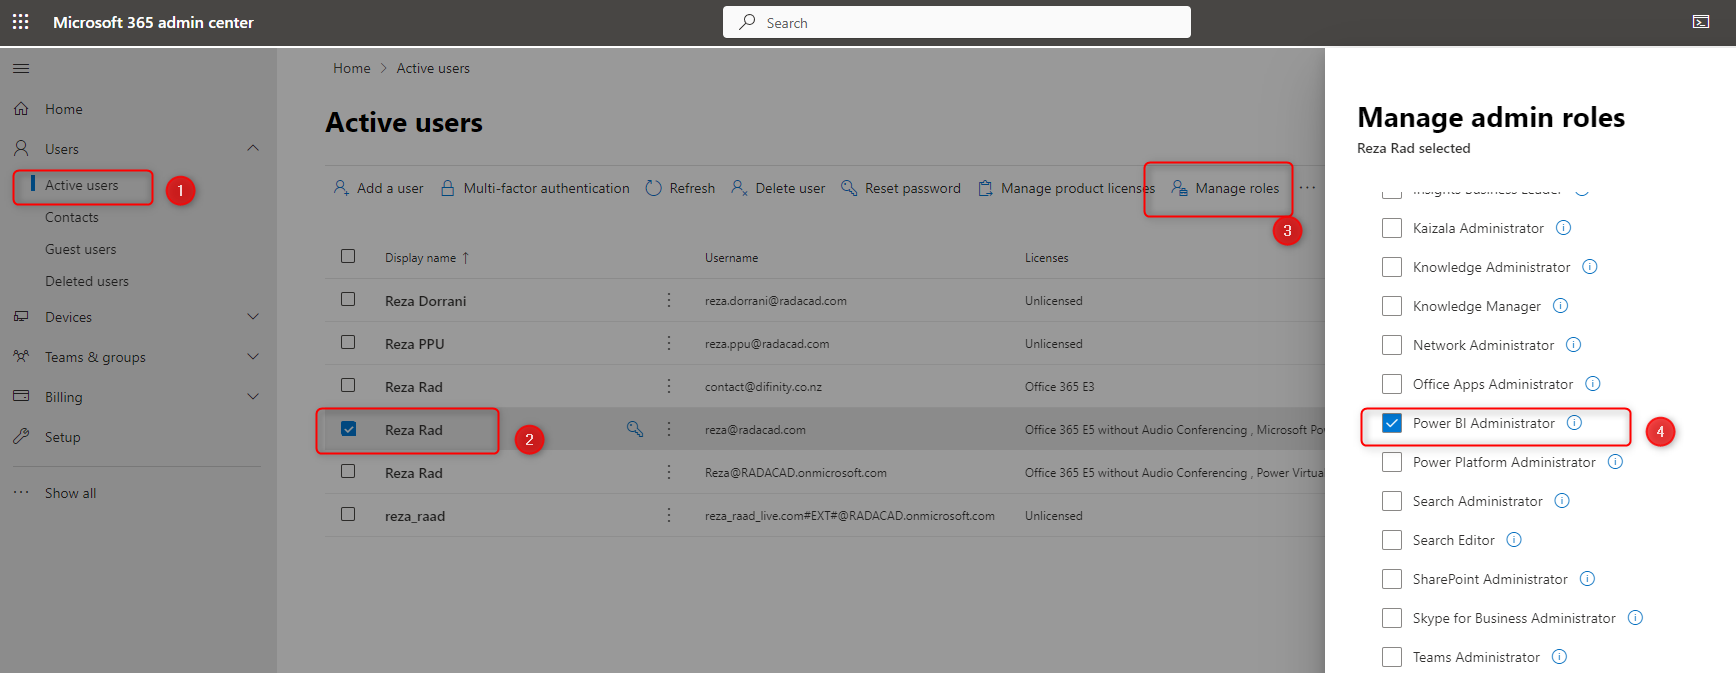Expand the Billing navigation section
The height and width of the screenshot is (673, 1736).
coord(253,397)
